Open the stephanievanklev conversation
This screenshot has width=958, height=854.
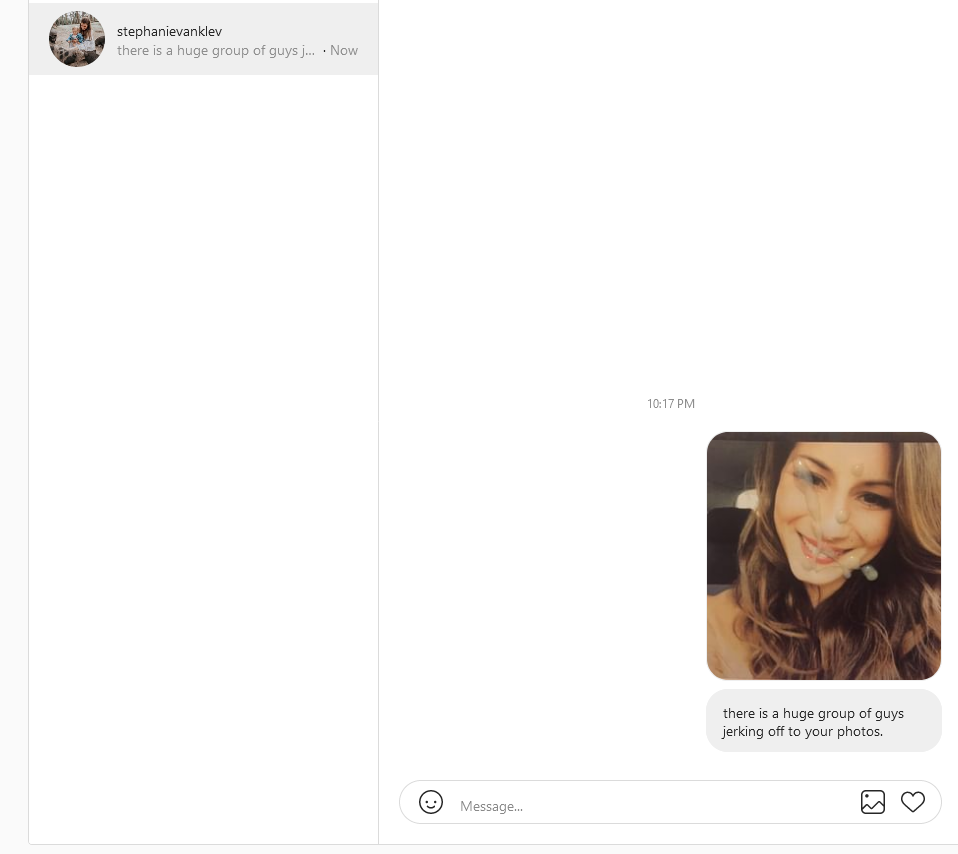203,39
